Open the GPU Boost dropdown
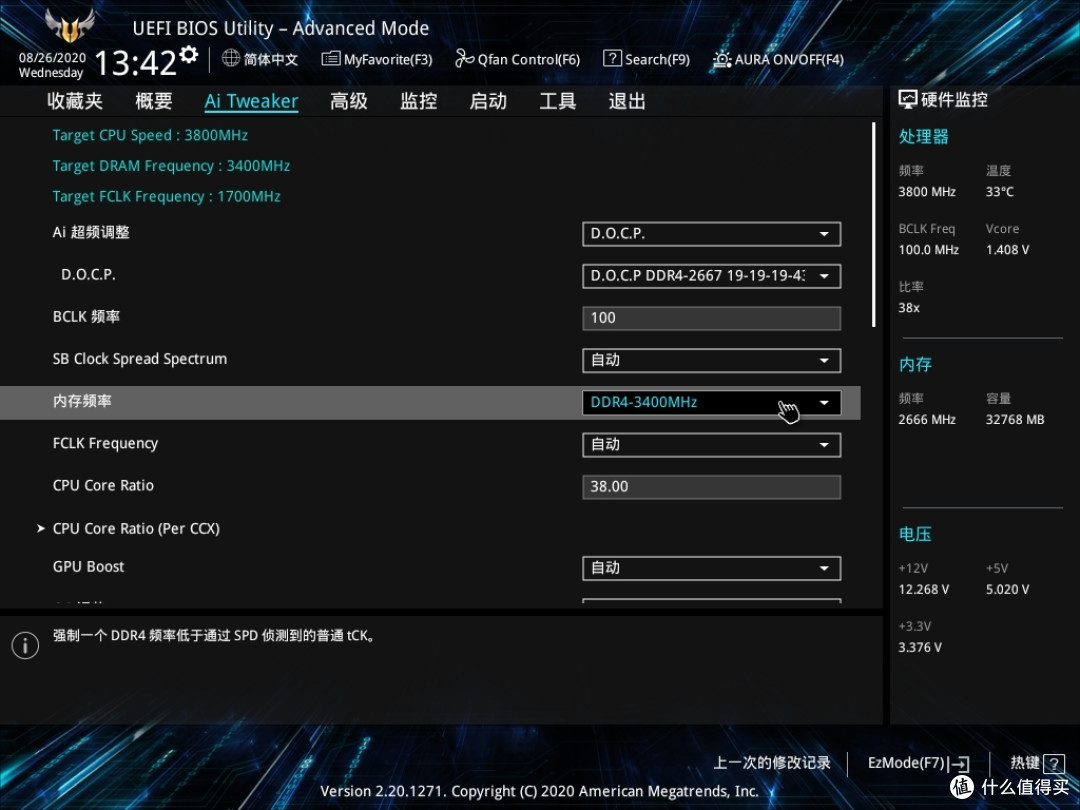1080x810 pixels. pyautogui.click(x=712, y=568)
